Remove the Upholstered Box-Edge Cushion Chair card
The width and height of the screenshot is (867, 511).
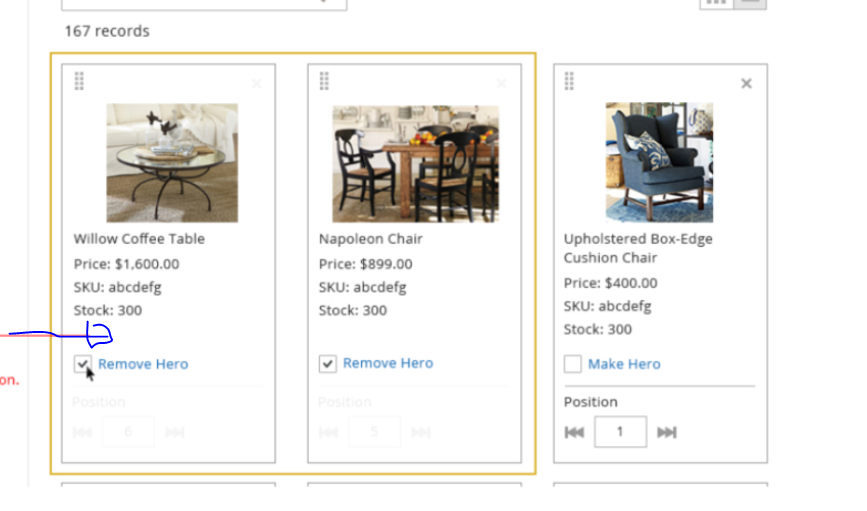746,84
